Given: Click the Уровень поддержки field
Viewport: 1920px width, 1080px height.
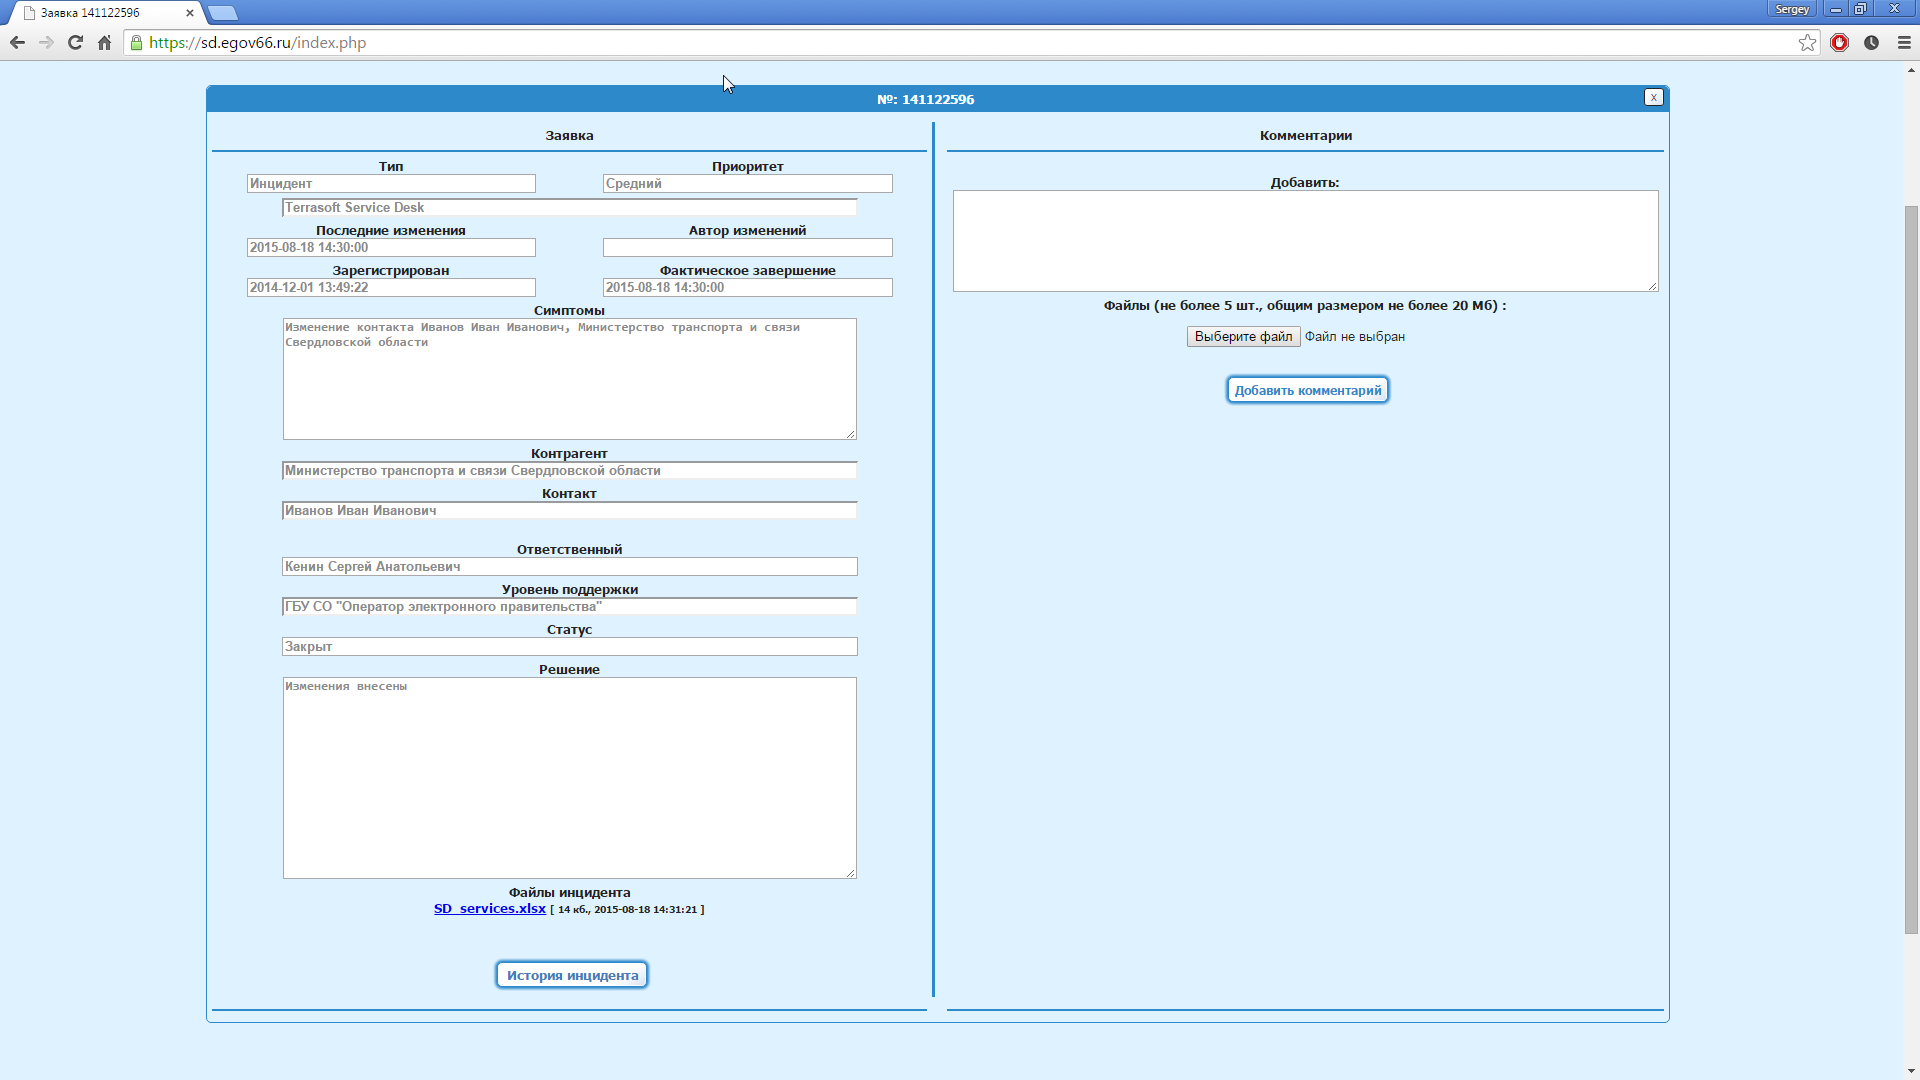Looking at the screenshot, I should [x=569, y=607].
